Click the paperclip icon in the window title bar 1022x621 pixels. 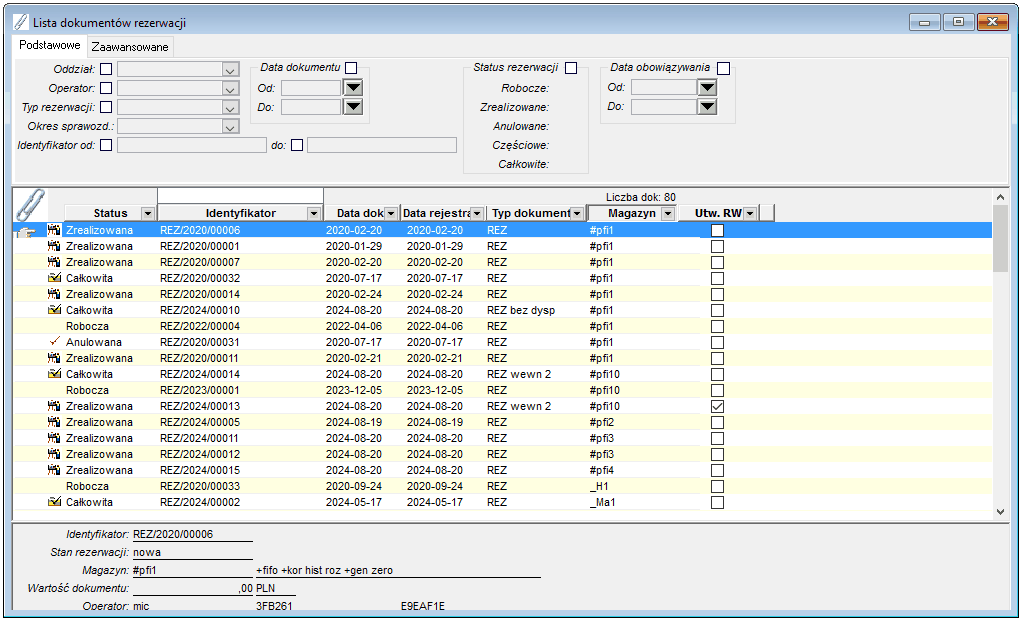coord(21,22)
